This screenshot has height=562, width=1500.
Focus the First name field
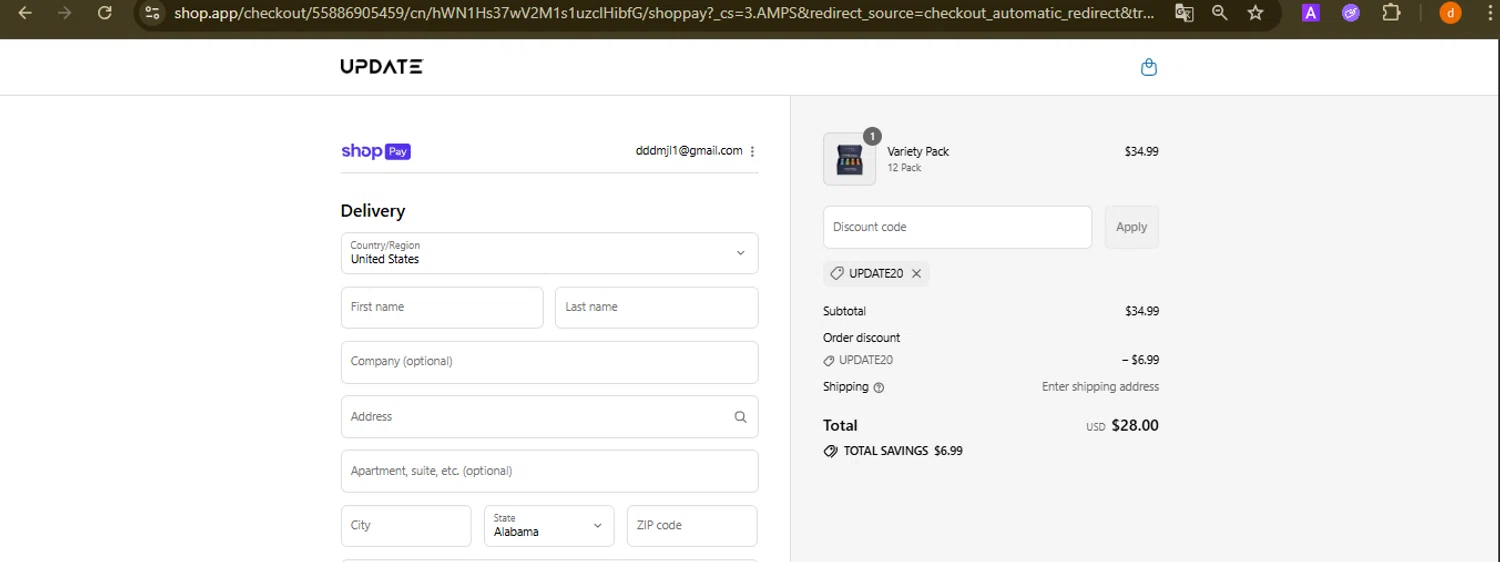[442, 307]
